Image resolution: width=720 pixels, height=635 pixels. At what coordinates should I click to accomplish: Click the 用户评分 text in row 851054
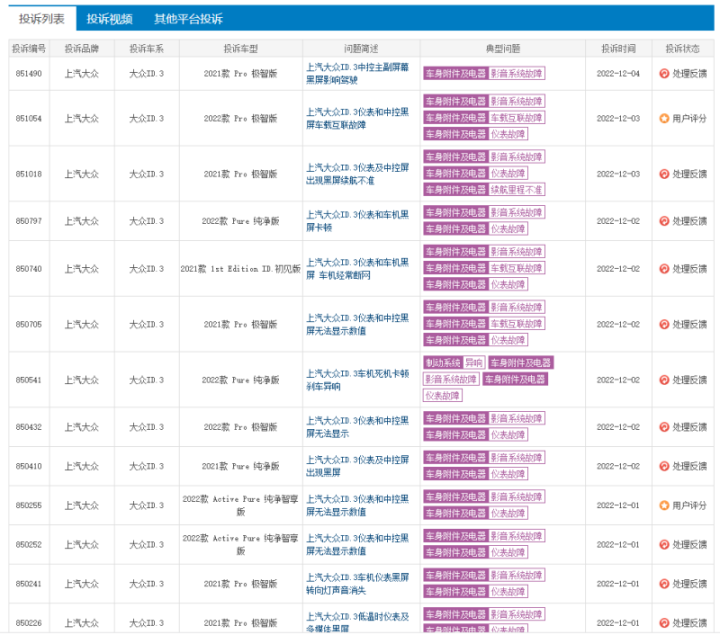[689, 118]
